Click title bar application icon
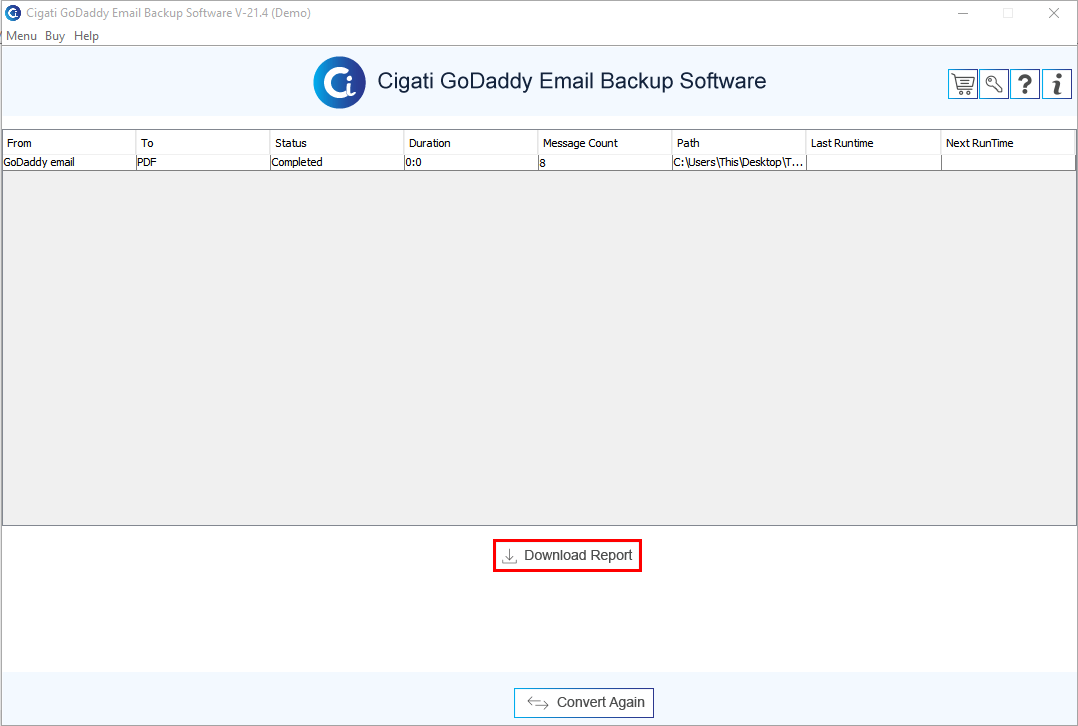 [x=13, y=13]
